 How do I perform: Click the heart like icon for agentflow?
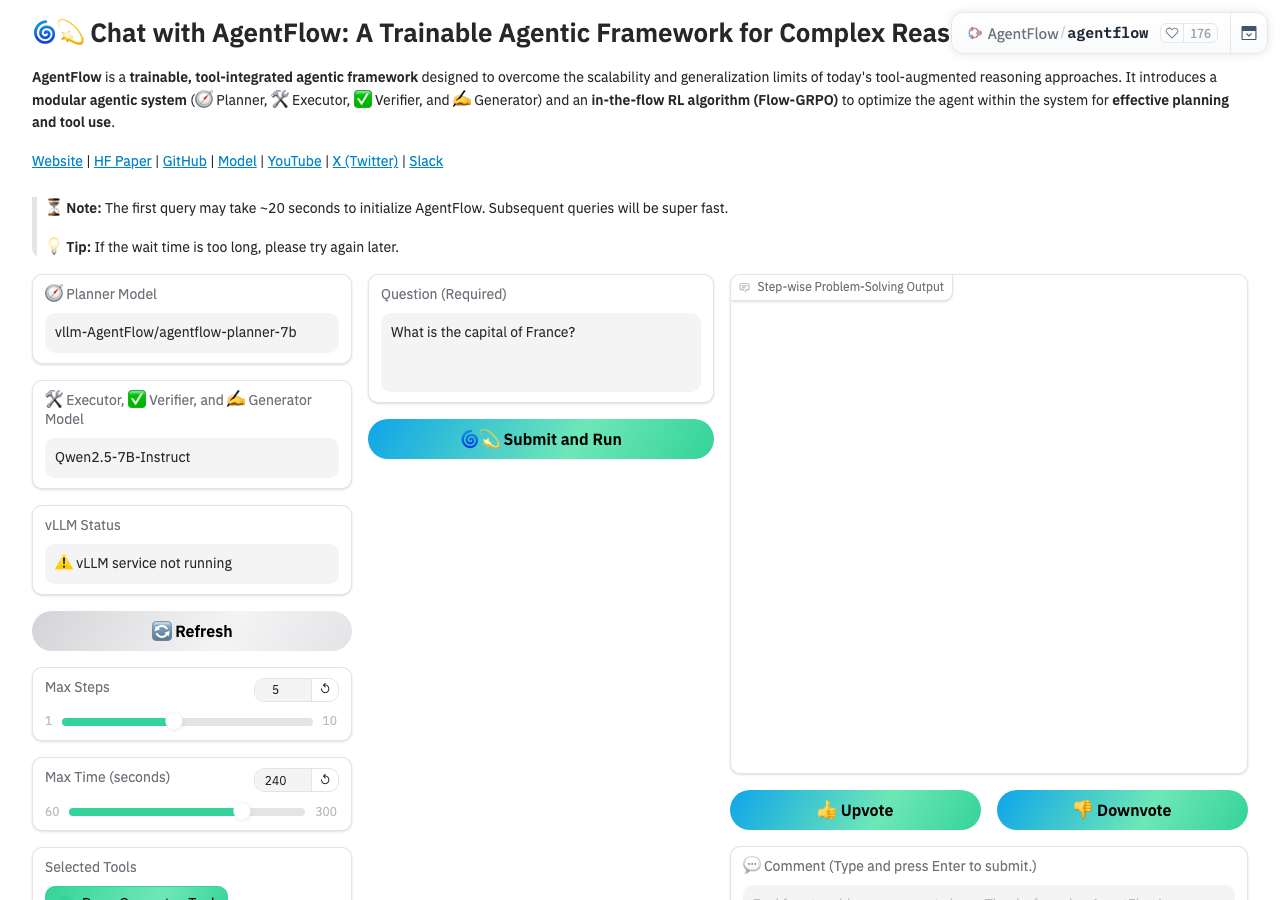pyautogui.click(x=1172, y=33)
